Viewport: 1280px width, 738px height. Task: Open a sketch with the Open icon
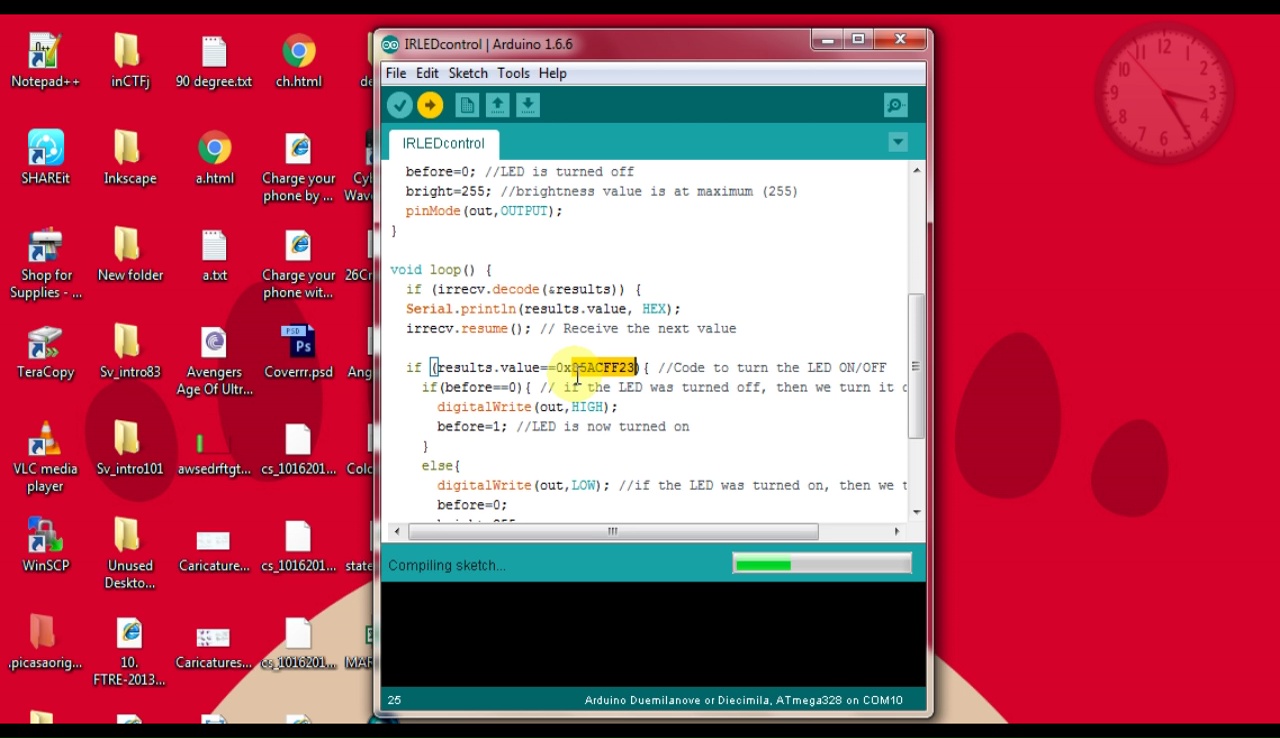tap(497, 105)
